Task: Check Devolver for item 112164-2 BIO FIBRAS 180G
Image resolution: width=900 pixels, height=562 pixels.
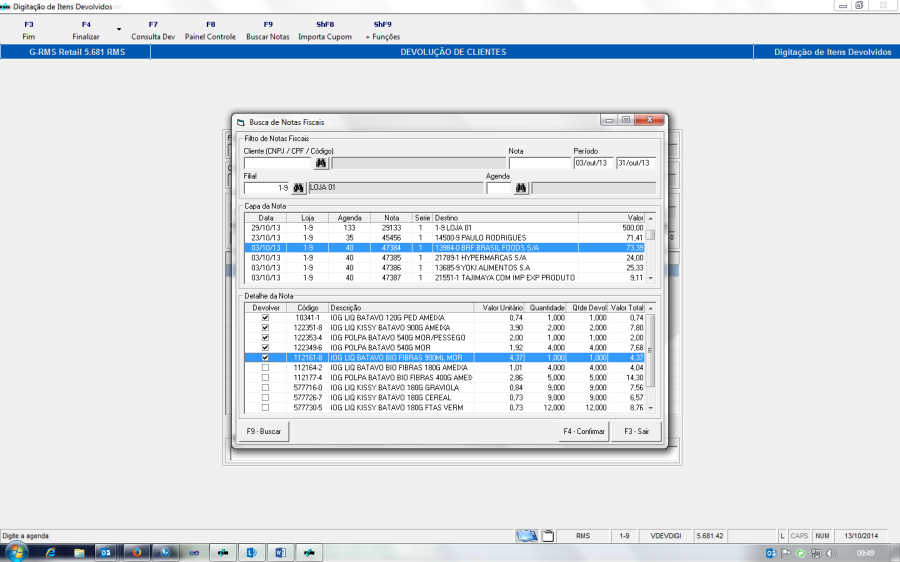Action: (x=265, y=368)
